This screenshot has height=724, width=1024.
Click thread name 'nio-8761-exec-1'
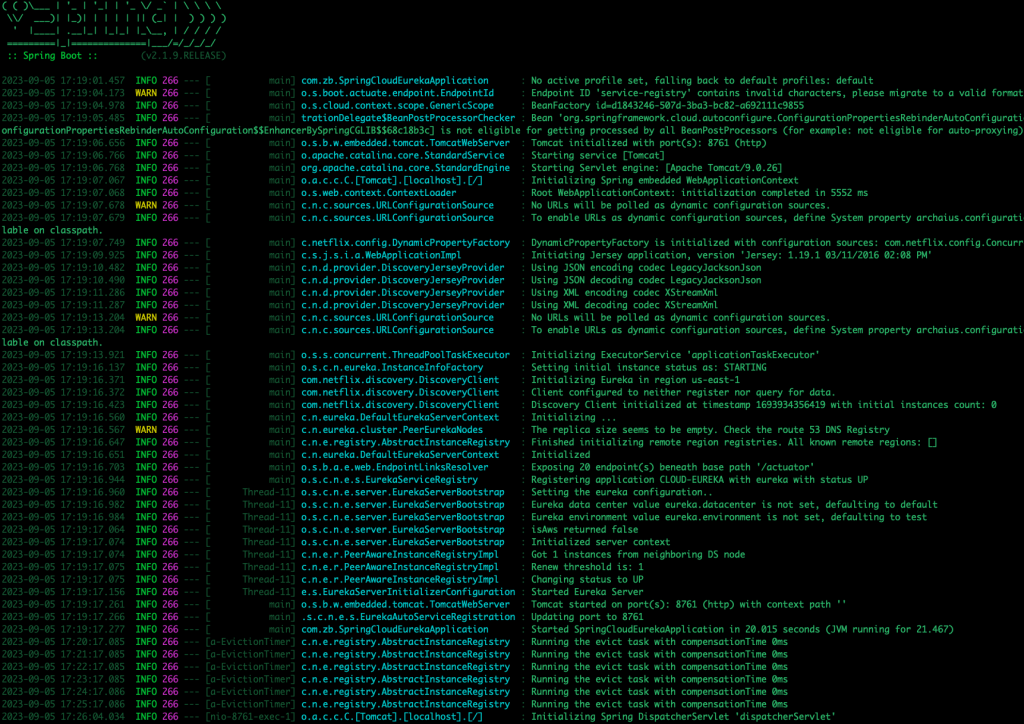point(250,715)
